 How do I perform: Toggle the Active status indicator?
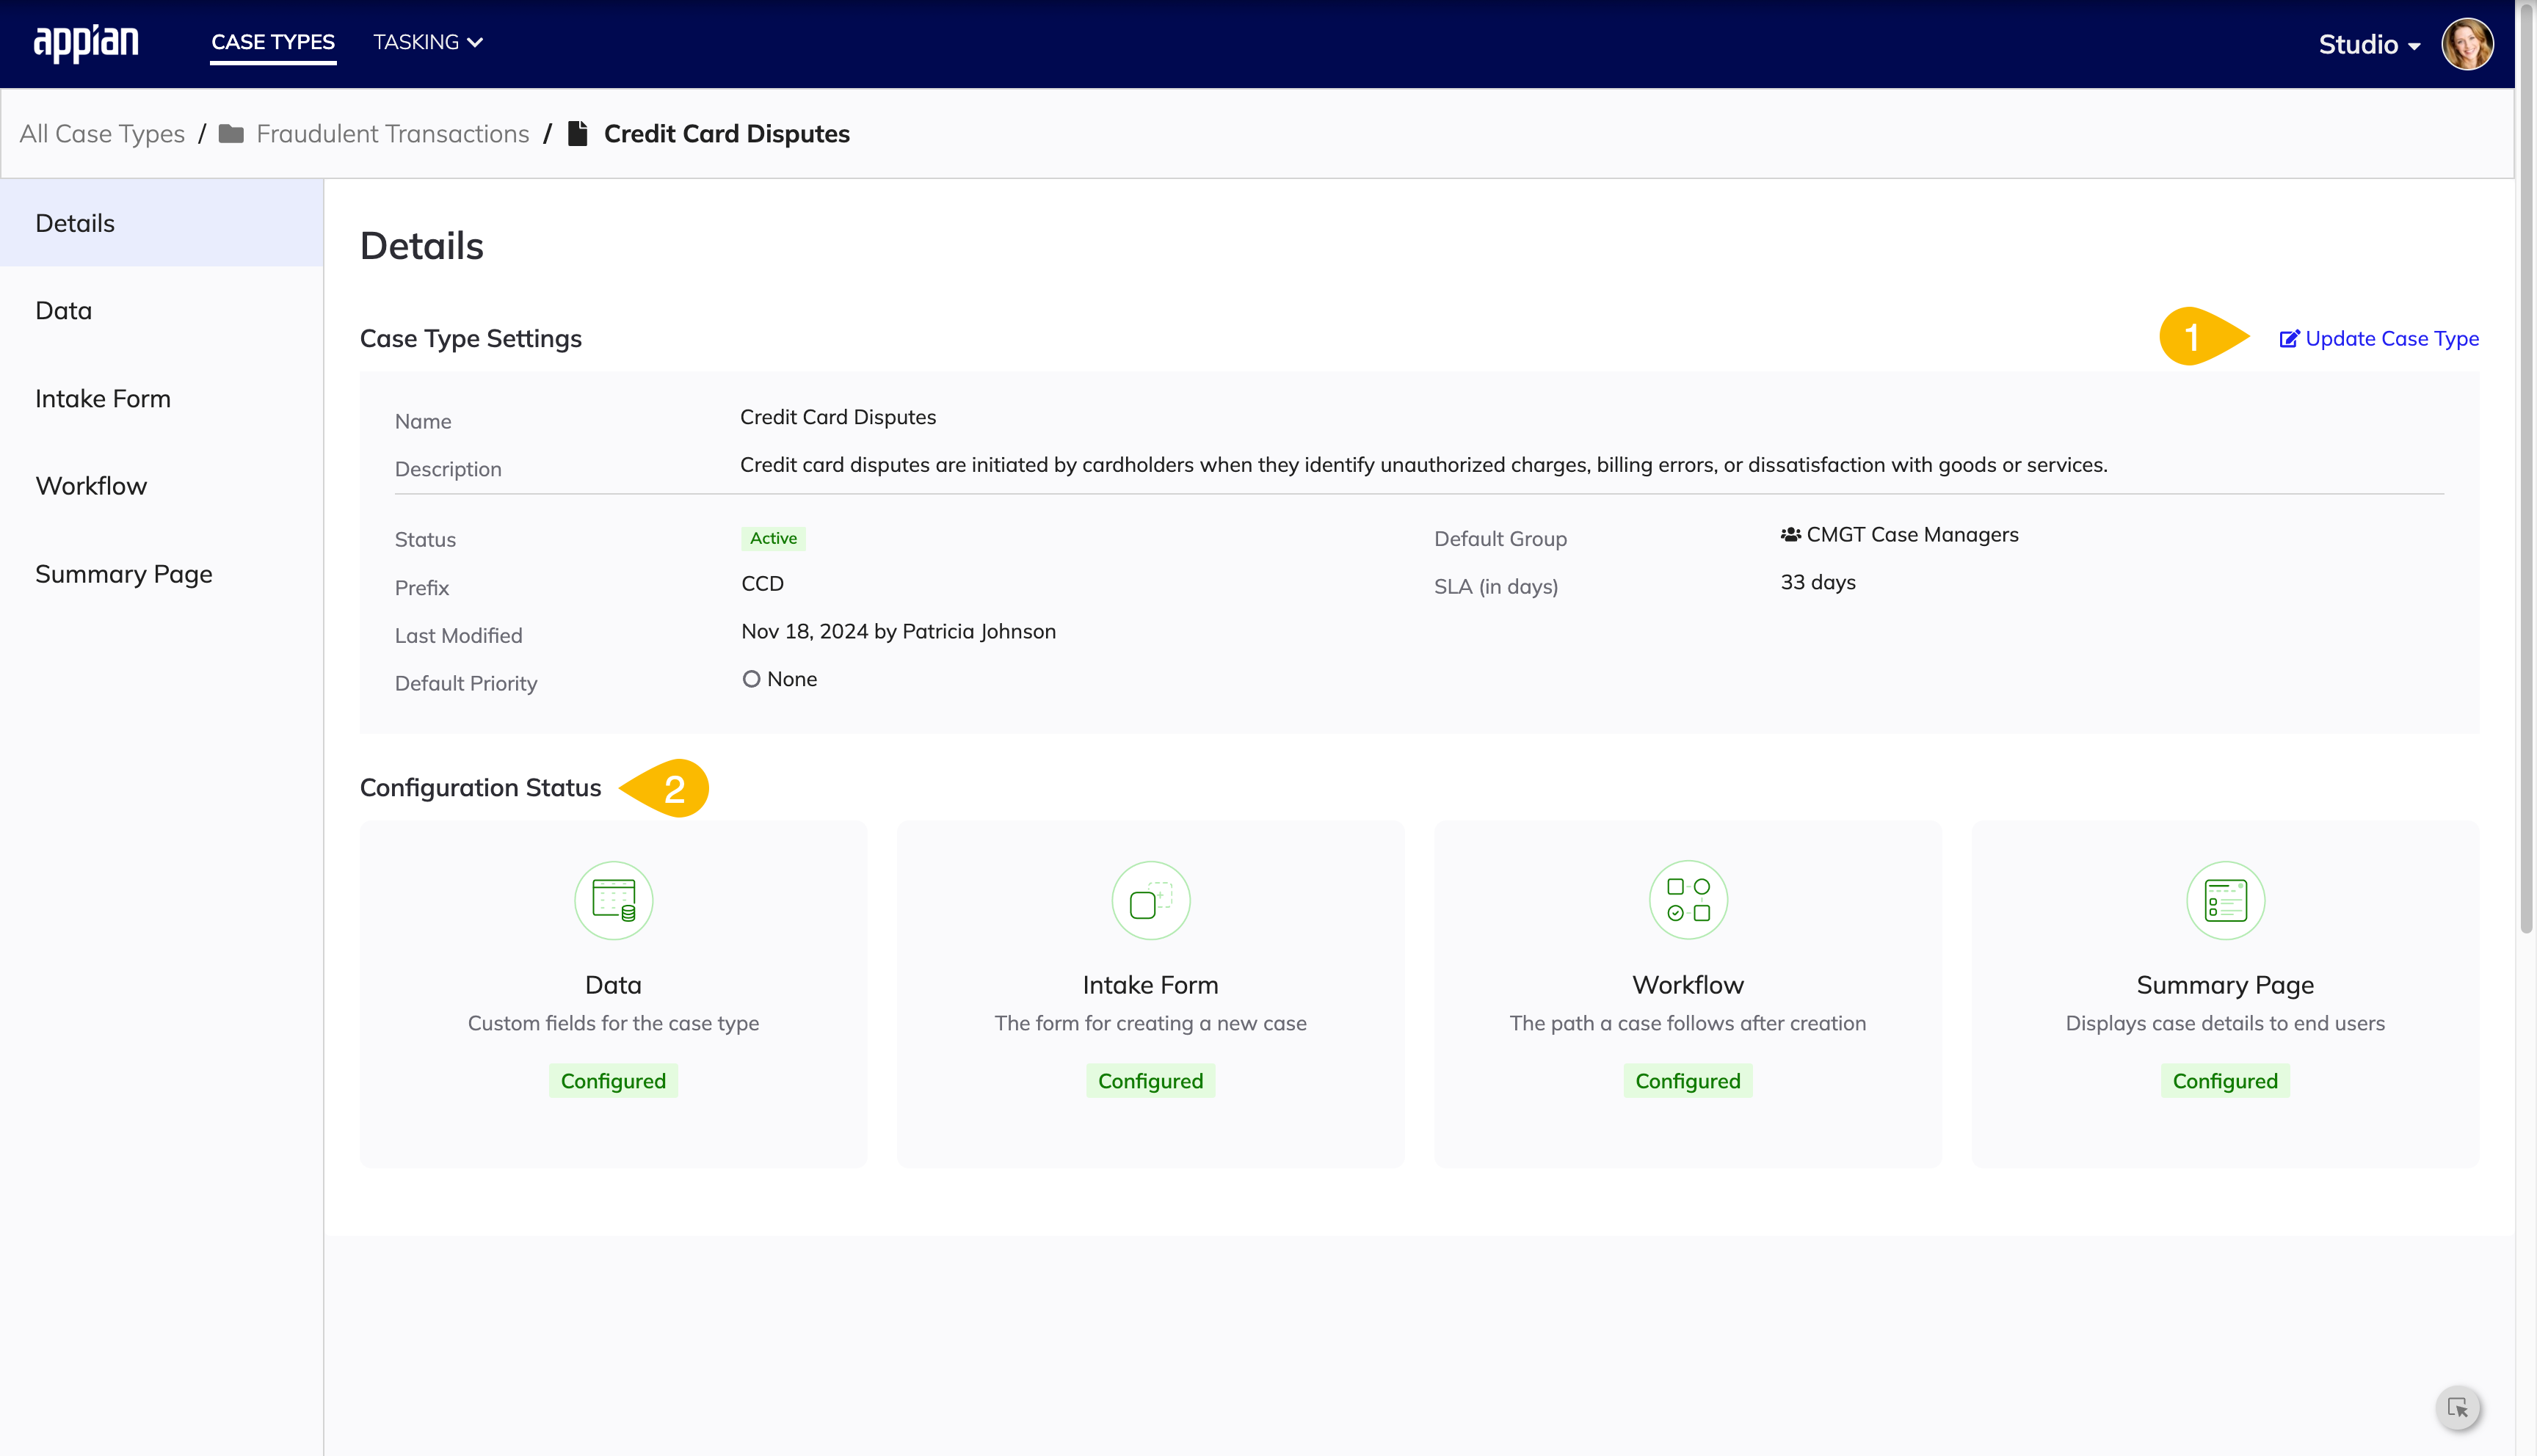click(772, 536)
